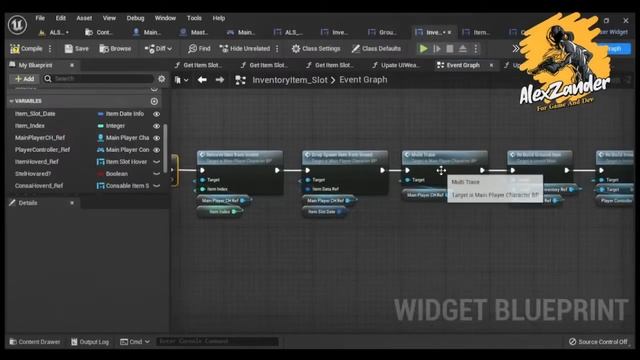640x360 pixels.
Task: Click the Eject button
Action: [x=462, y=49]
